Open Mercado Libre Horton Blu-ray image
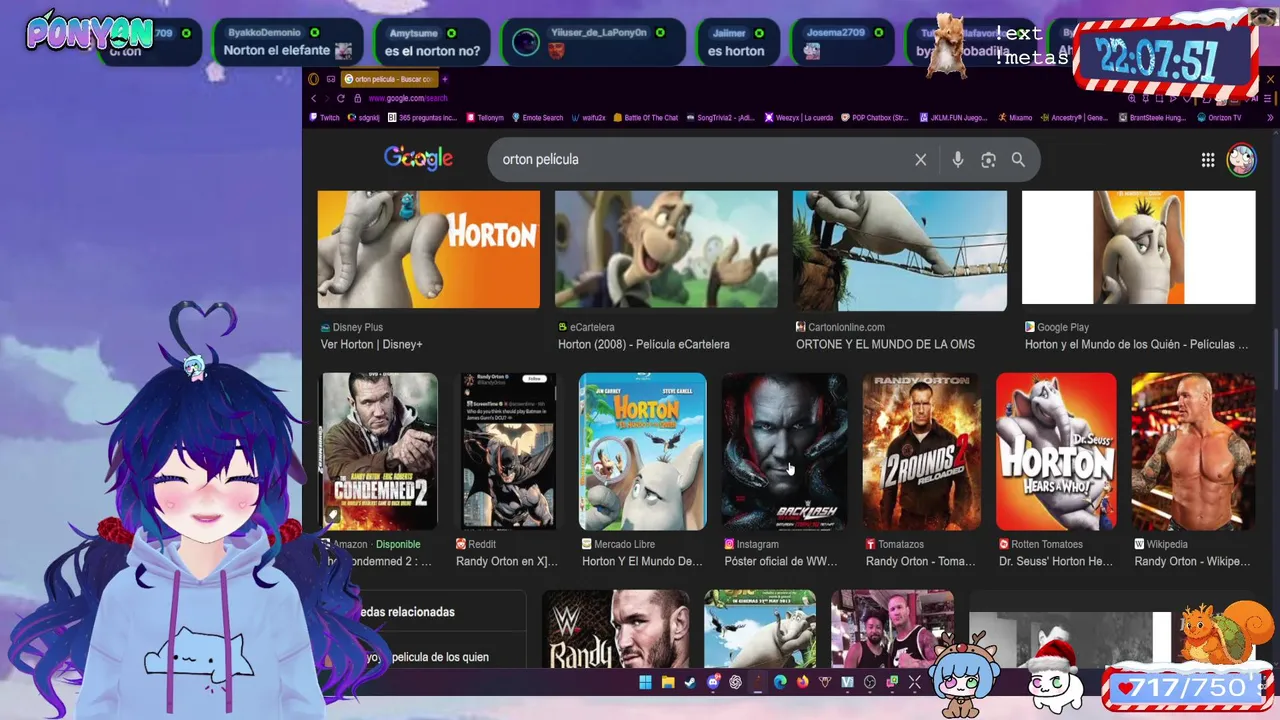 pyautogui.click(x=642, y=451)
